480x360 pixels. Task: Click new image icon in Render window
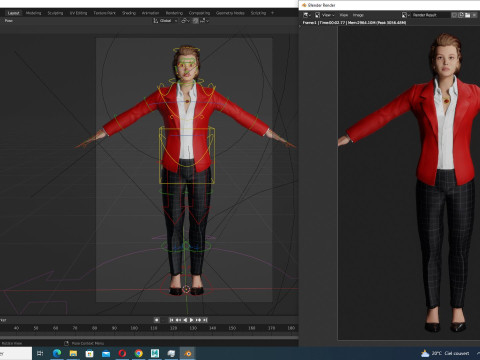click(x=461, y=15)
